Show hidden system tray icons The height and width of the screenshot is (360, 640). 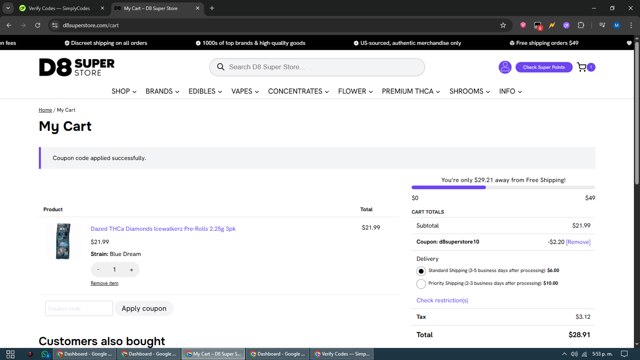click(x=564, y=354)
